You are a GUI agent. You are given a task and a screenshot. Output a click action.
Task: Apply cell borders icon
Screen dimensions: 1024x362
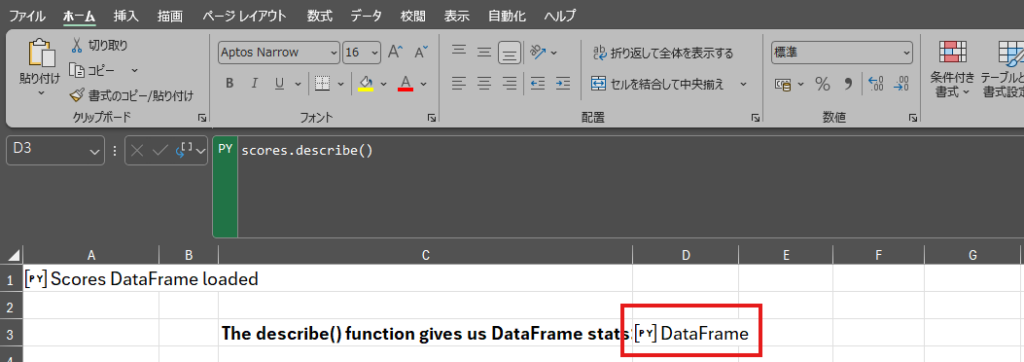[322, 83]
